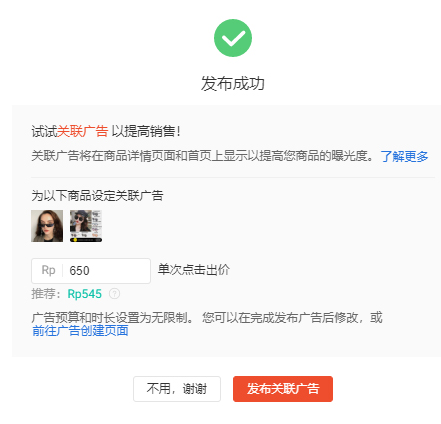Click the question-mark help icon beside Rp545

pyautogui.click(x=114, y=294)
